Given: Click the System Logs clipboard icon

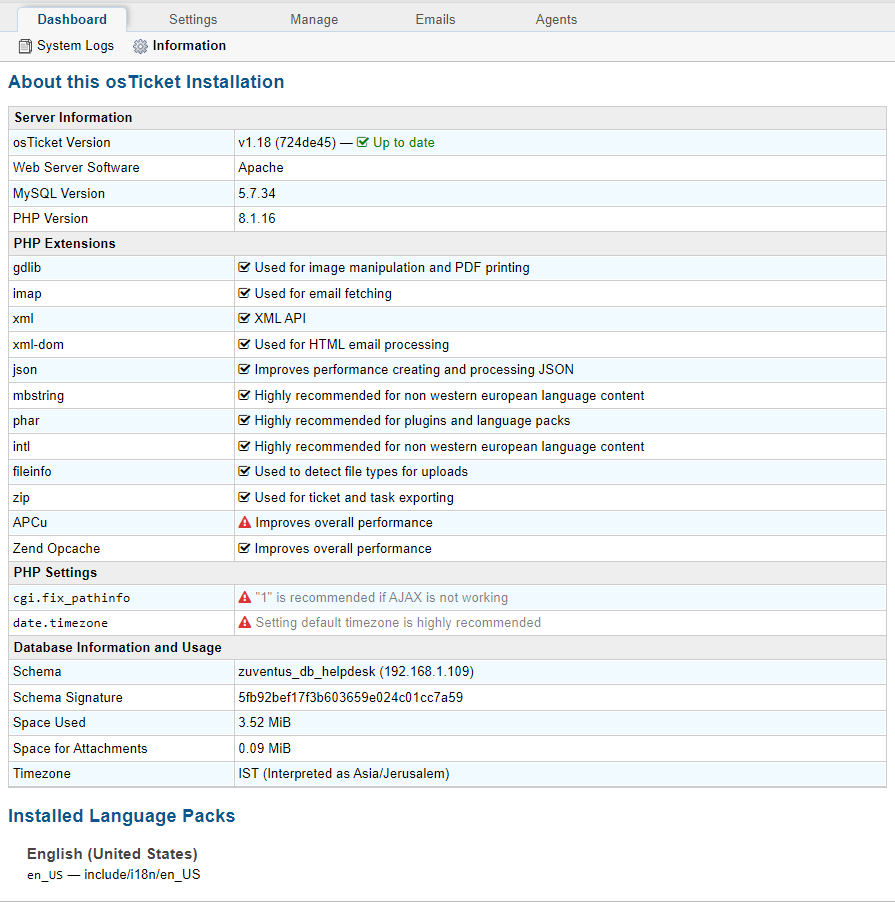Looking at the screenshot, I should point(25,46).
